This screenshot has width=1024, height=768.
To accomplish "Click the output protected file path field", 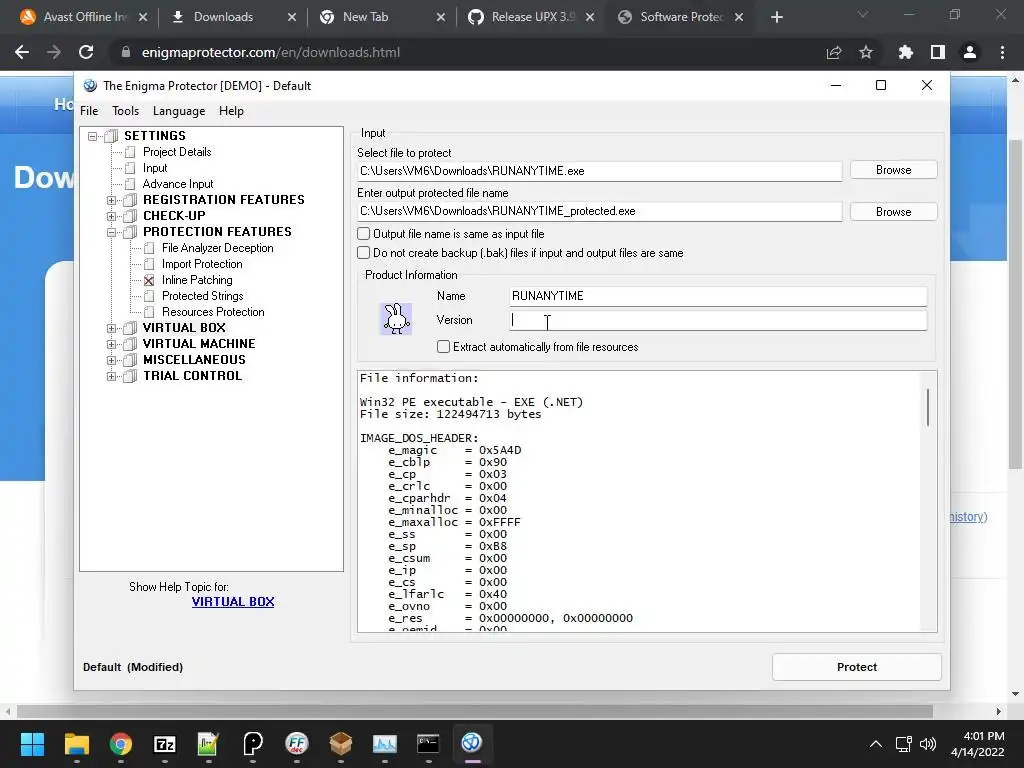I will pyautogui.click(x=600, y=211).
